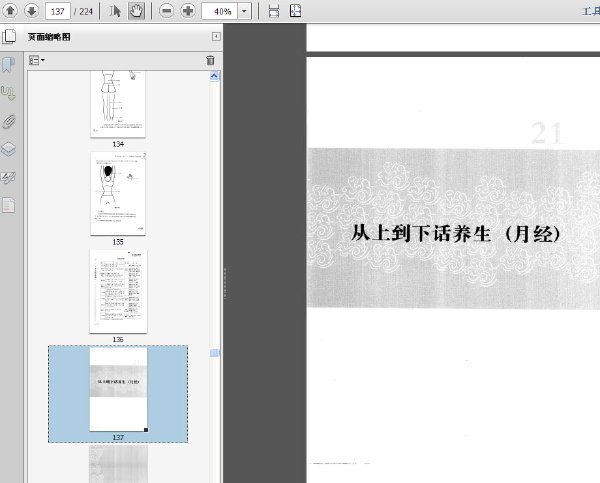Screen dimensions: 600x483
Task: Open the Signatures panel
Action: point(8,178)
